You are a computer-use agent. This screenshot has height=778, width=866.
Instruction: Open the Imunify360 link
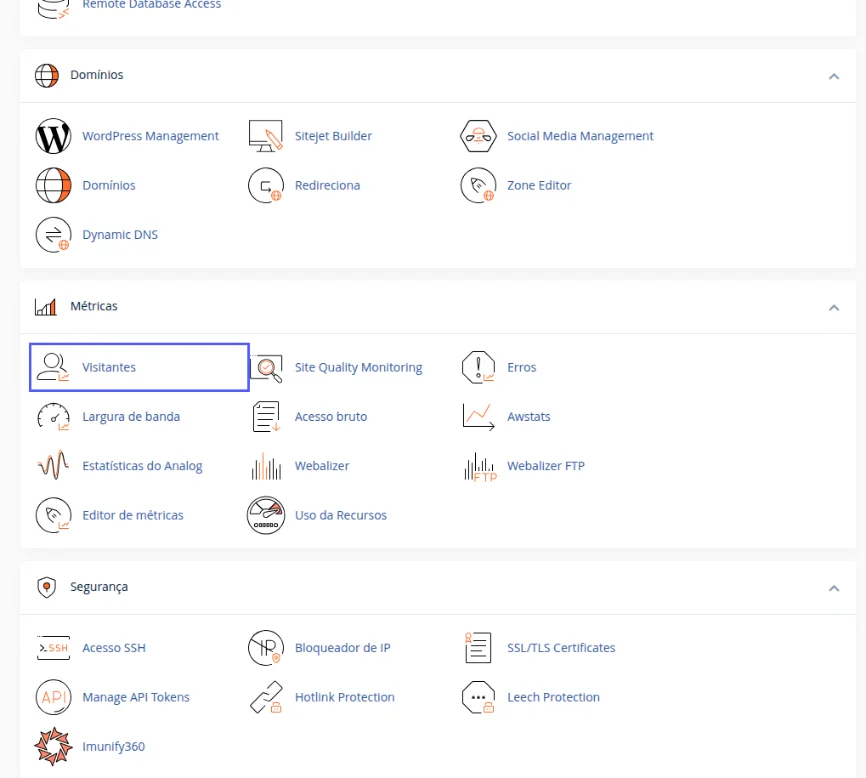[113, 747]
